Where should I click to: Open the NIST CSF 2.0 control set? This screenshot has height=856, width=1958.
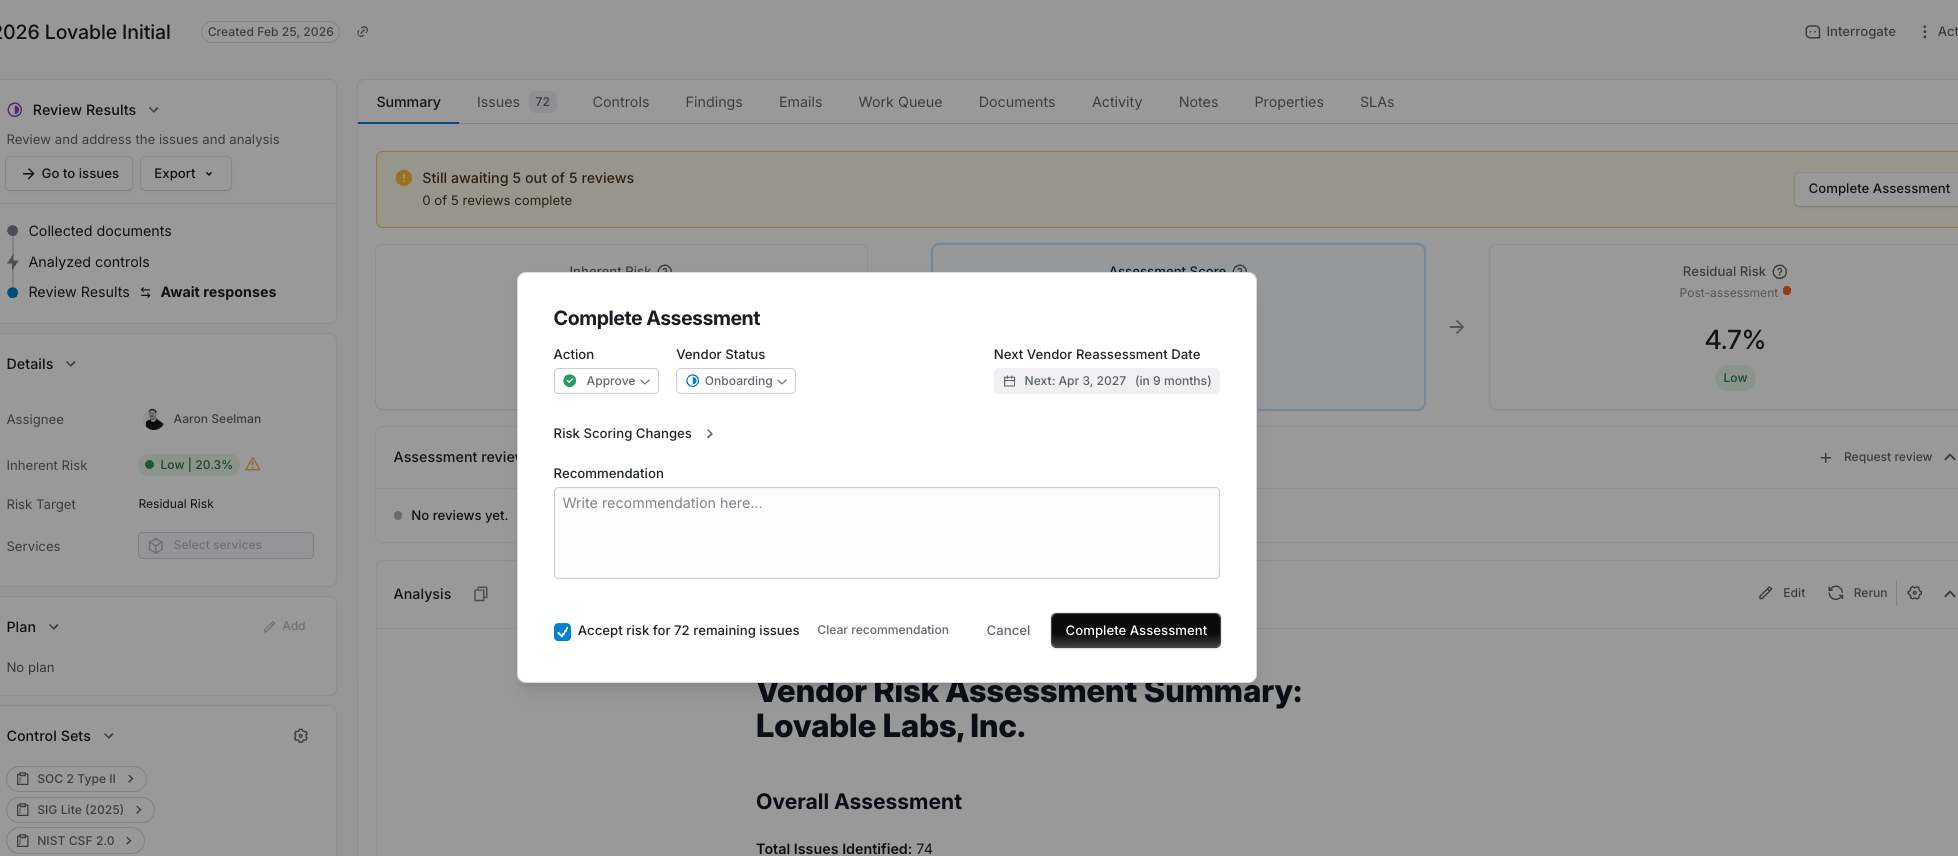click(x=75, y=841)
